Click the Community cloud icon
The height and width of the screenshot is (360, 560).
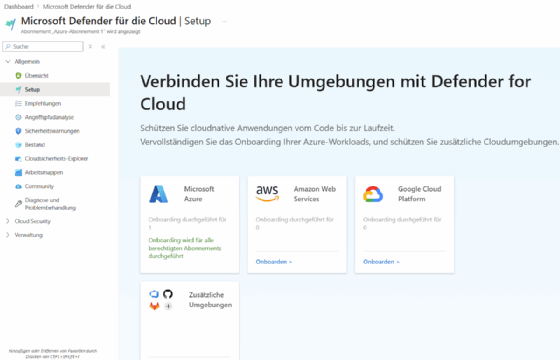[x=18, y=186]
